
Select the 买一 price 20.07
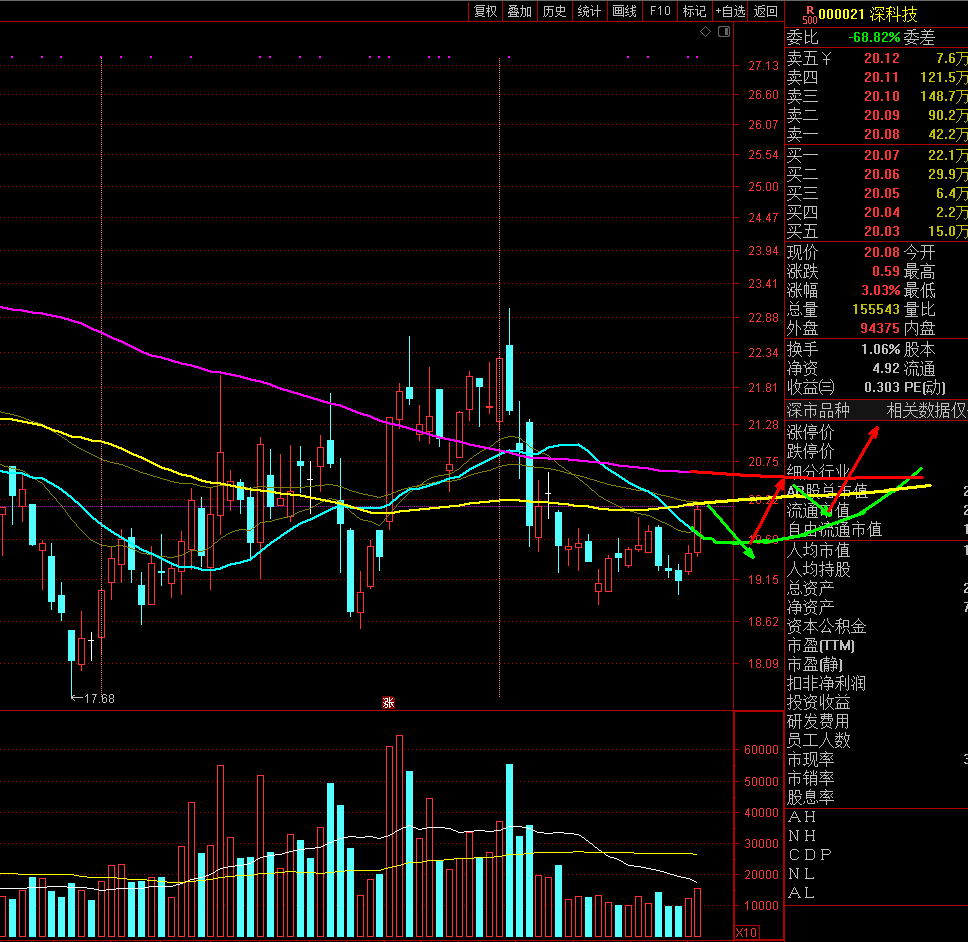click(882, 155)
